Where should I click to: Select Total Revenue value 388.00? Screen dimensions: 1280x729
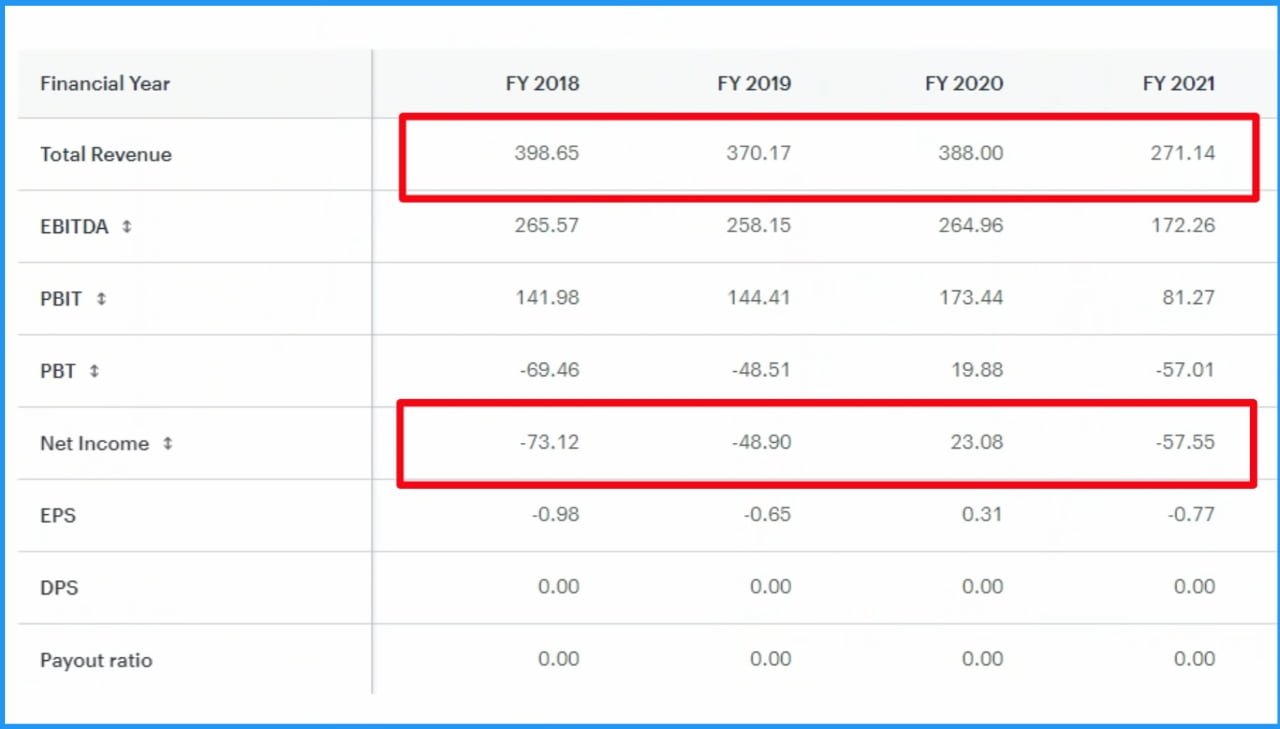click(970, 154)
